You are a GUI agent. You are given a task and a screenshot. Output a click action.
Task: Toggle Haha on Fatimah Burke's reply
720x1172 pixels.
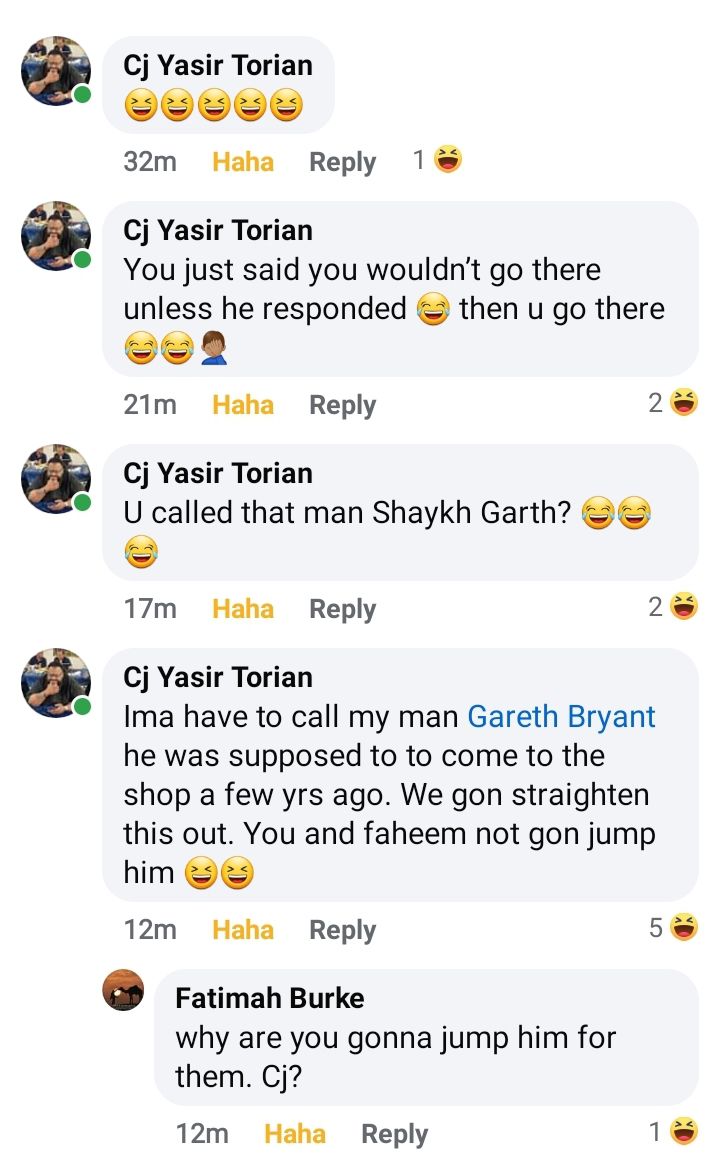[295, 1134]
